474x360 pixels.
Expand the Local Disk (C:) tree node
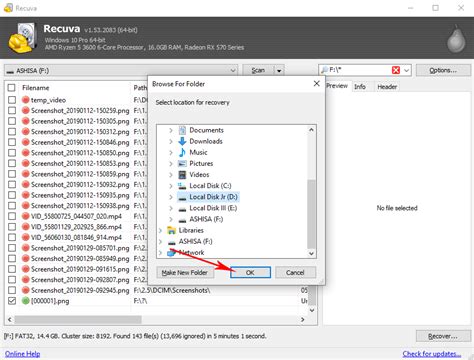pyautogui.click(x=171, y=186)
